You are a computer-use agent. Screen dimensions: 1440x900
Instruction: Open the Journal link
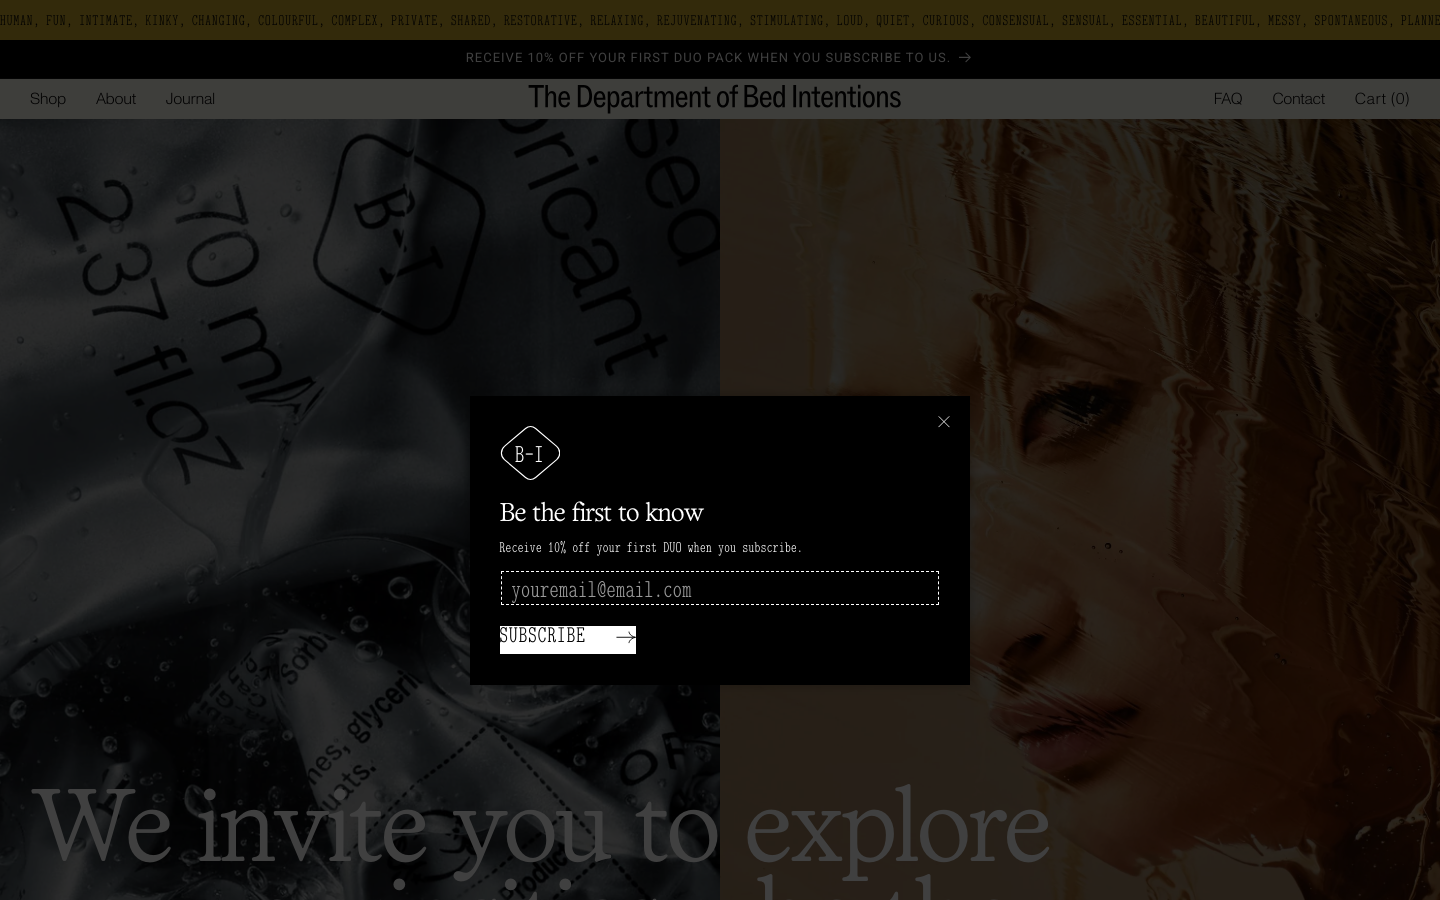pyautogui.click(x=190, y=98)
